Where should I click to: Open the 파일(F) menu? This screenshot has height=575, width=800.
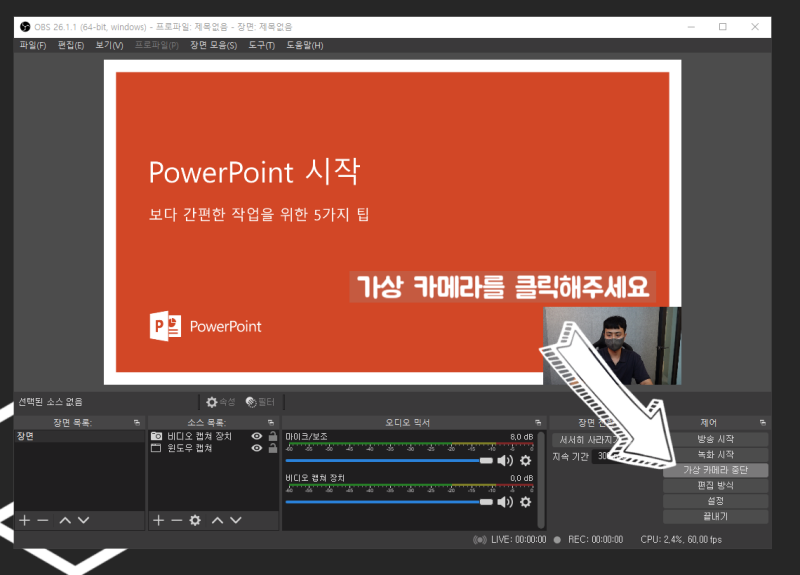tap(33, 45)
